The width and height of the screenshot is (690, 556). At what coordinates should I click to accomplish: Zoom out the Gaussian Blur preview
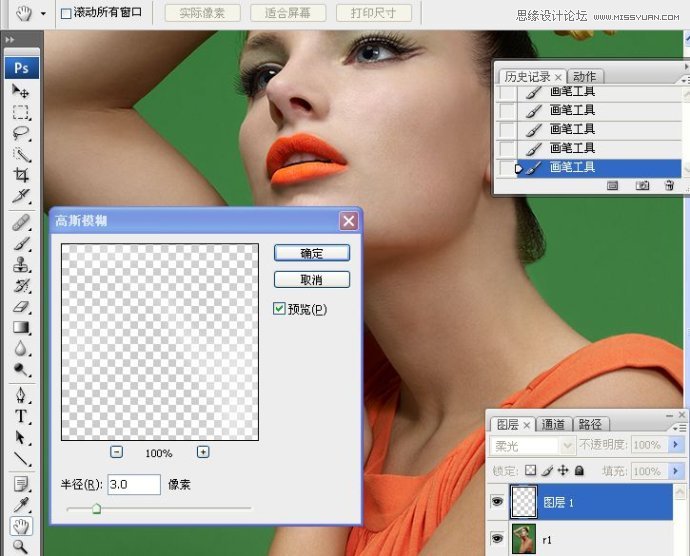[116, 452]
